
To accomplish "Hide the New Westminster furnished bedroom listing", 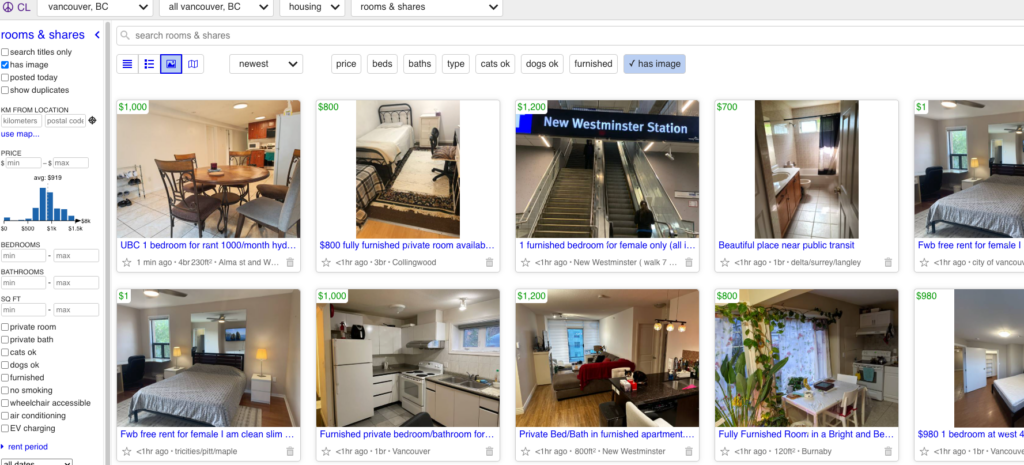I will pos(688,263).
